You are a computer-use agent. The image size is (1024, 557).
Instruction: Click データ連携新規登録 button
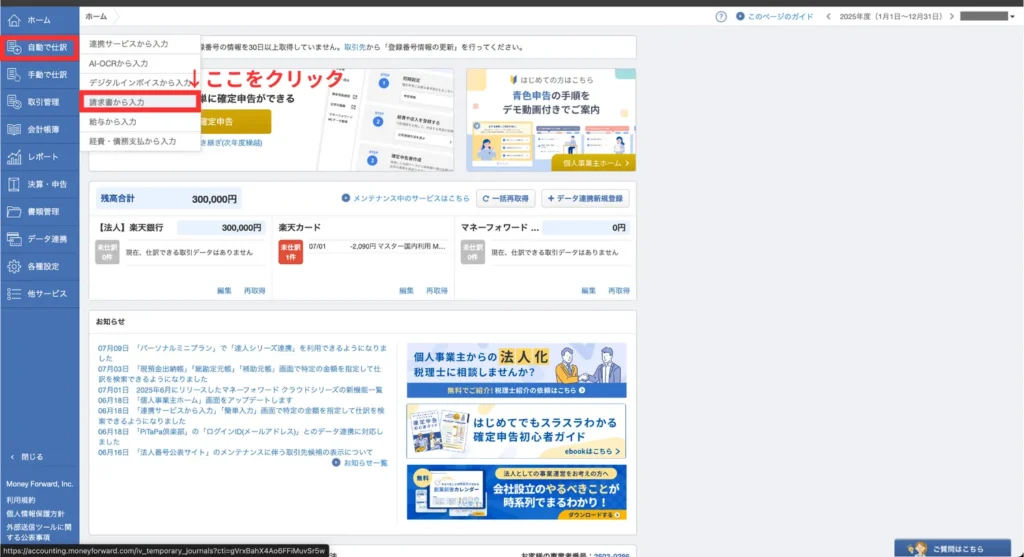click(585, 198)
